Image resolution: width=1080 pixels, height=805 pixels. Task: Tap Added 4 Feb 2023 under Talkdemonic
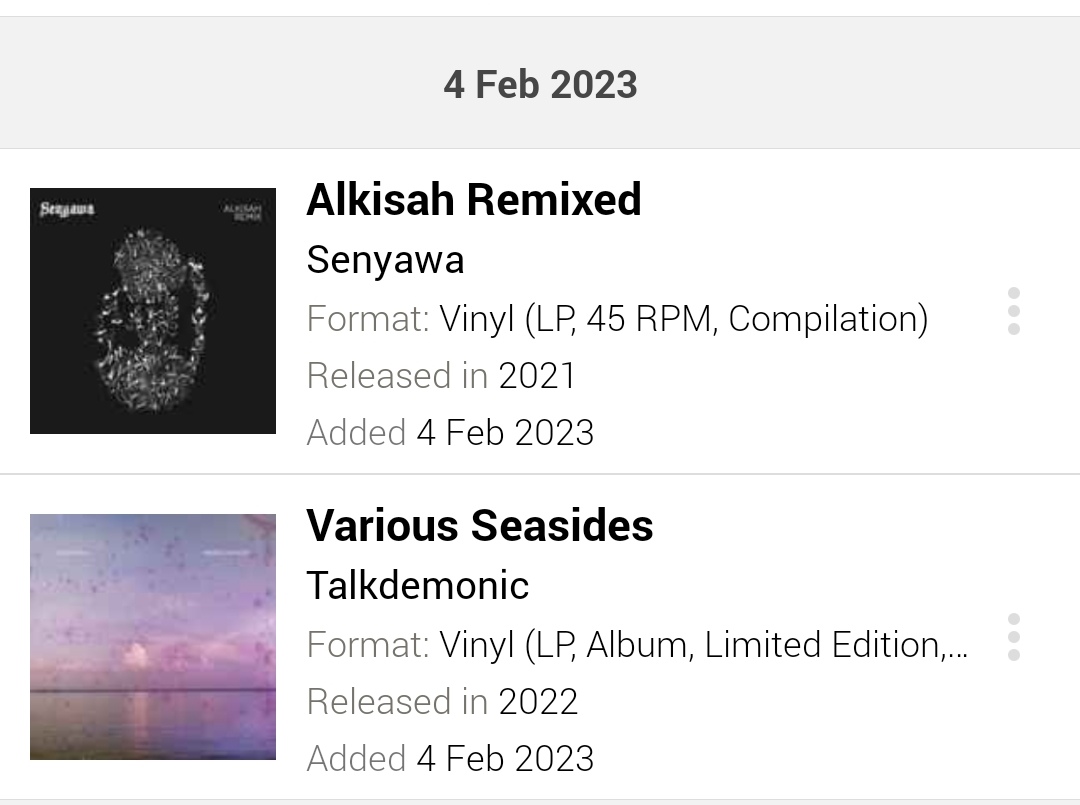(x=450, y=758)
